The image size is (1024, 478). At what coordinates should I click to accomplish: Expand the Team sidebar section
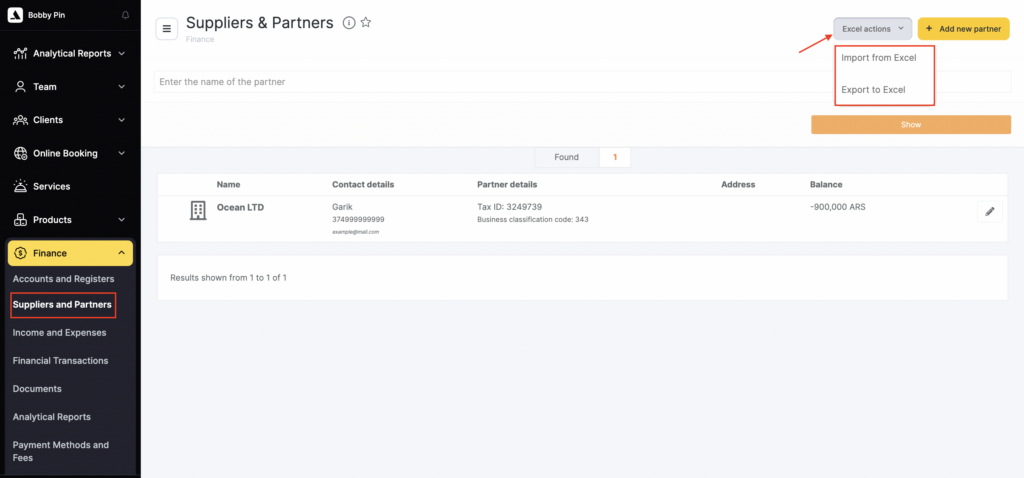70,87
